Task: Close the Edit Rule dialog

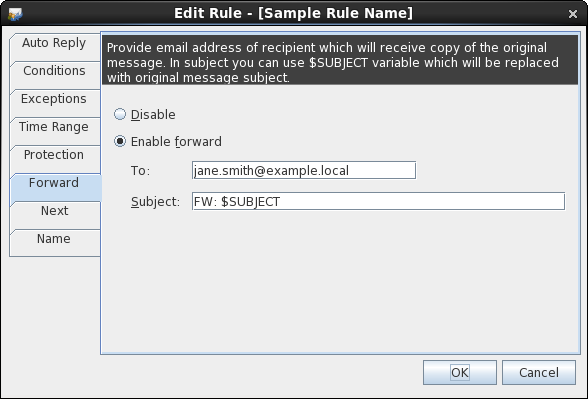Action: 573,14
